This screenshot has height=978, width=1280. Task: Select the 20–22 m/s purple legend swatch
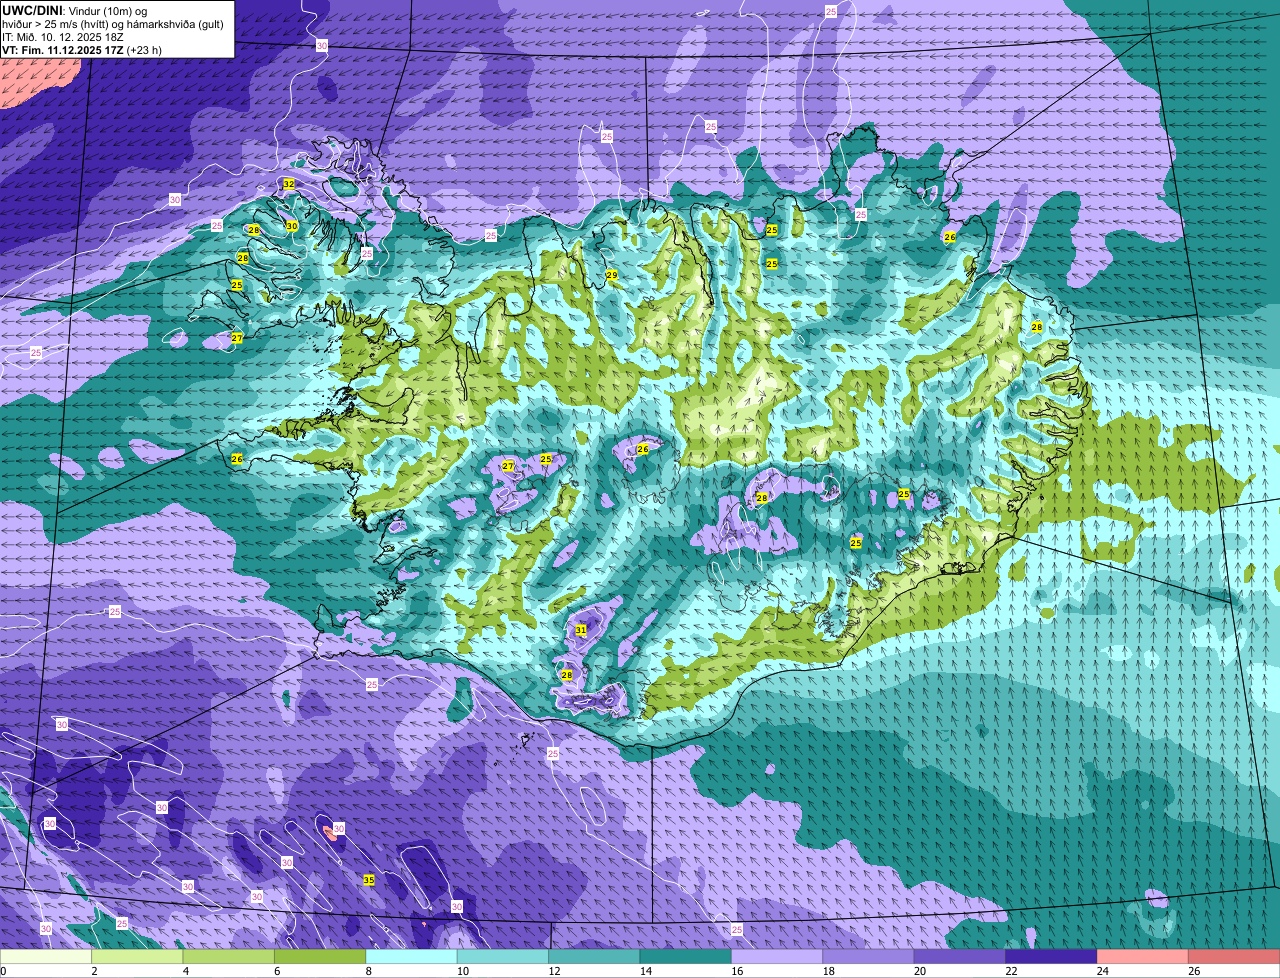(x=960, y=956)
